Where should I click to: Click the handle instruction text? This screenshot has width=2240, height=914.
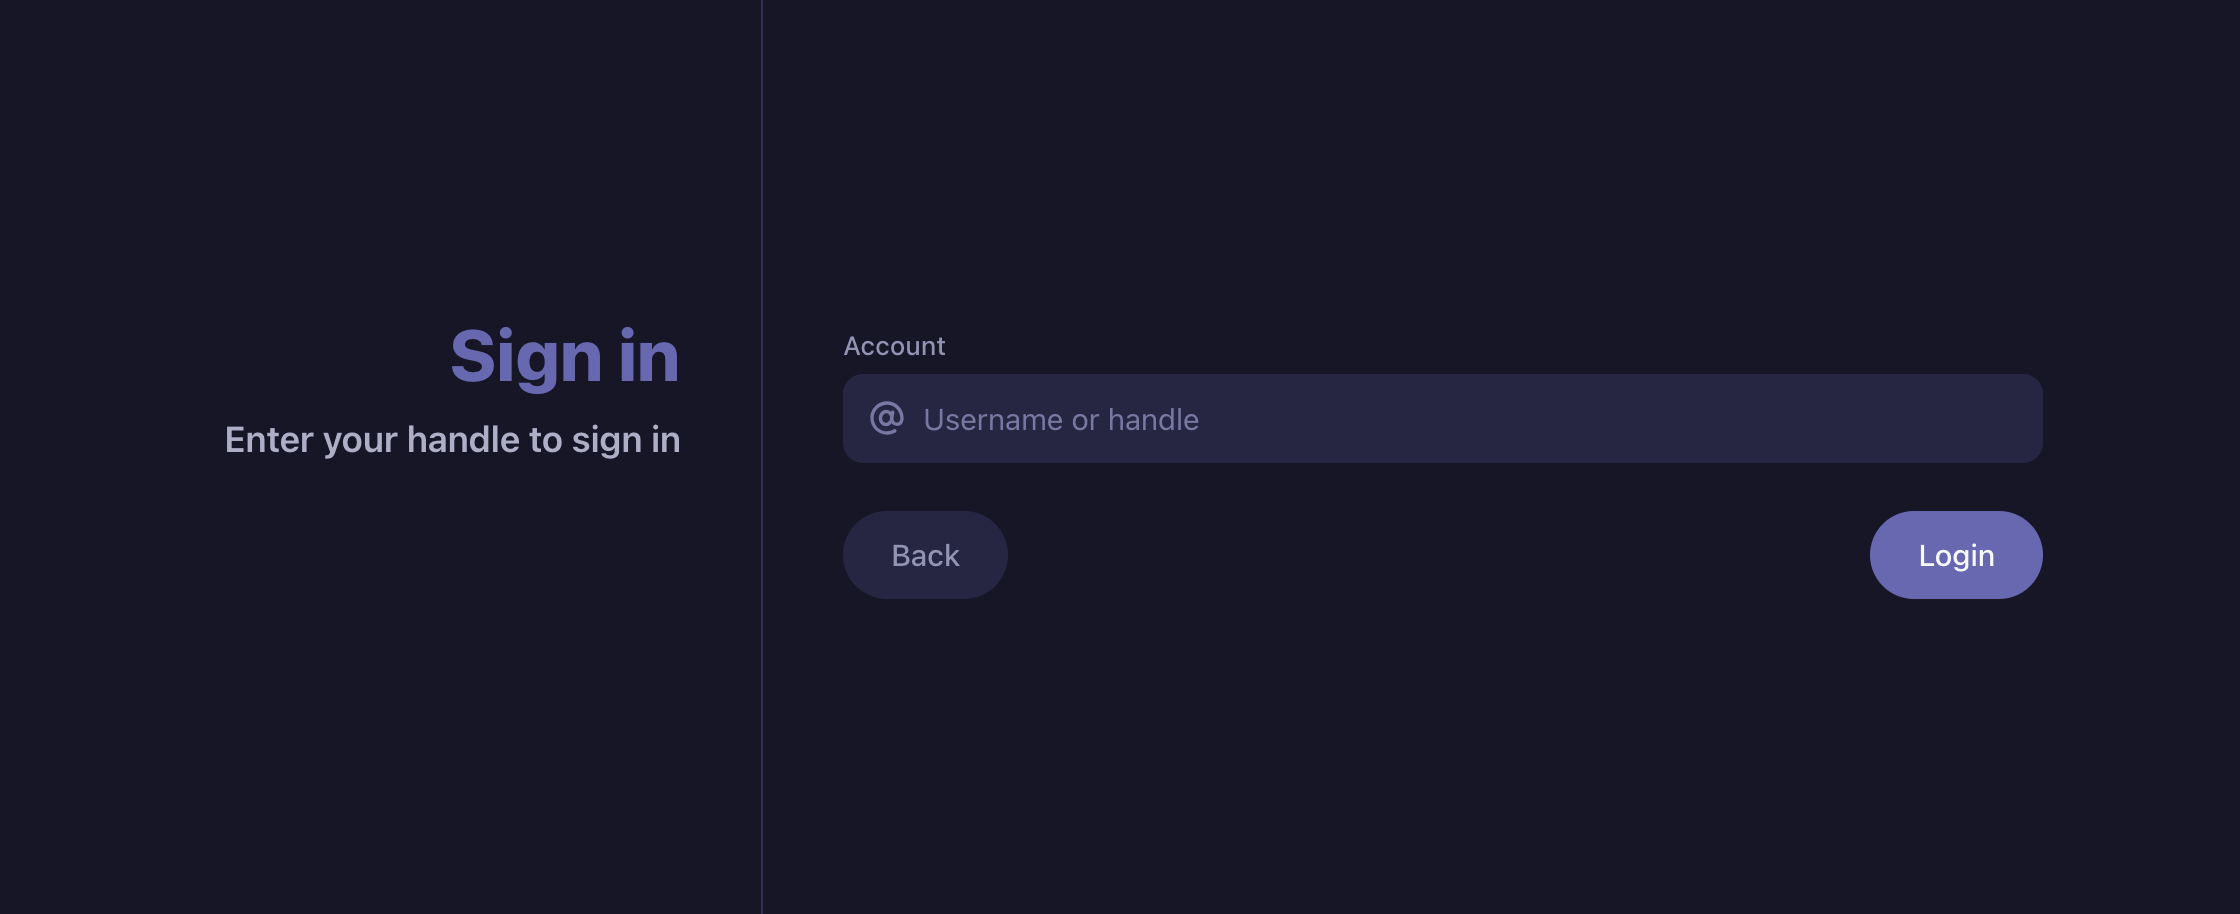[x=452, y=439]
